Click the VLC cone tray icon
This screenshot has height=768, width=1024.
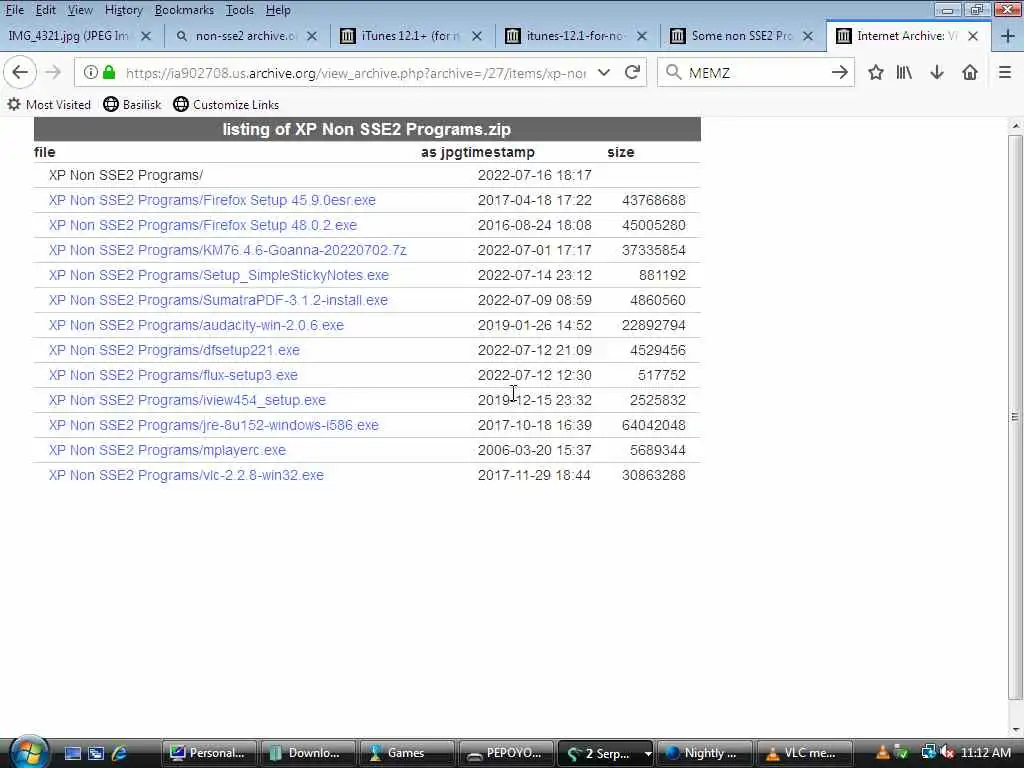click(882, 753)
